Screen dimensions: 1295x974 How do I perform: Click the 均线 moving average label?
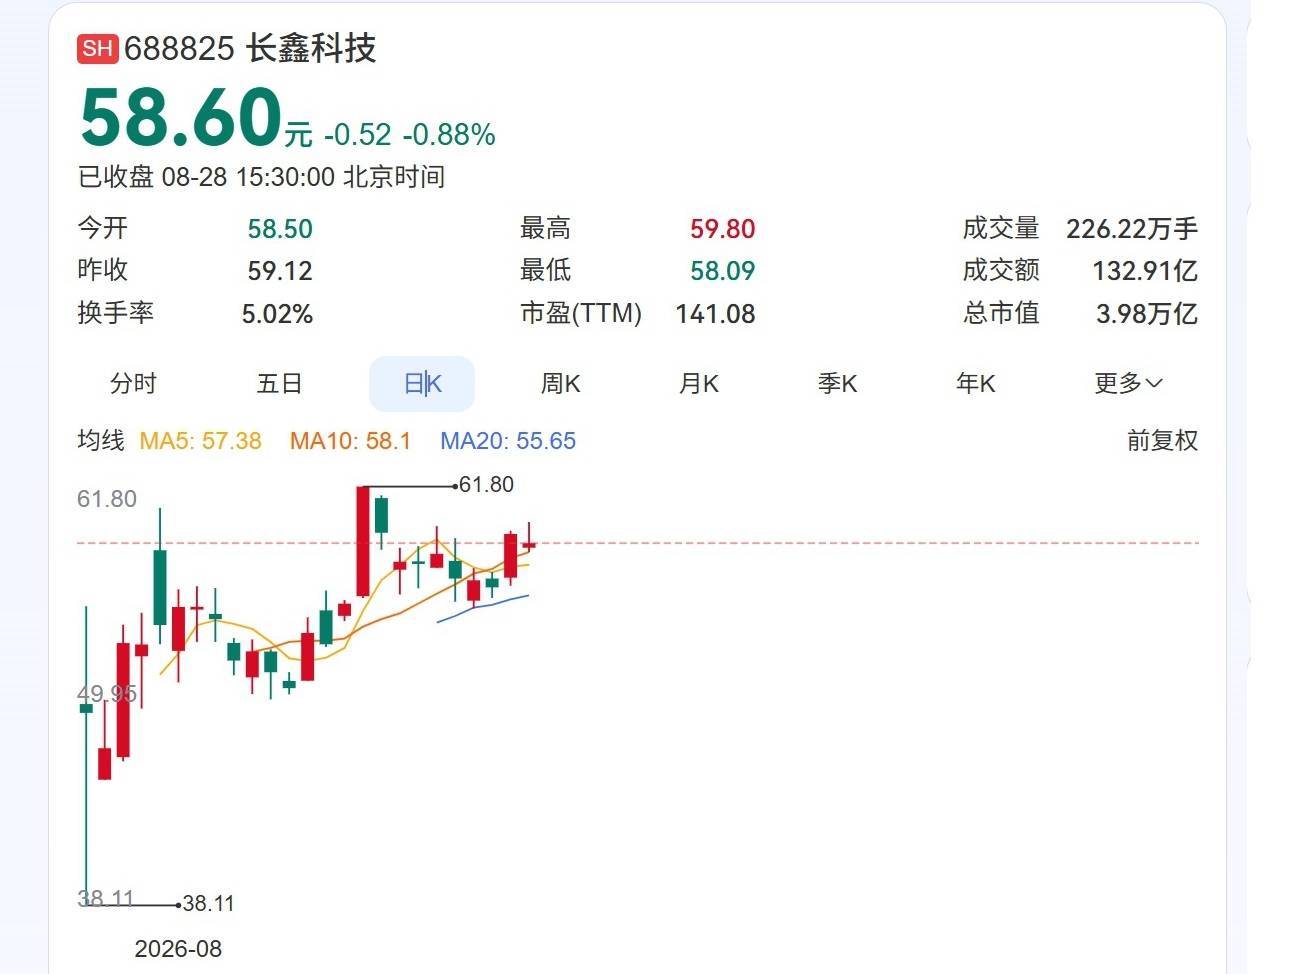click(x=101, y=440)
